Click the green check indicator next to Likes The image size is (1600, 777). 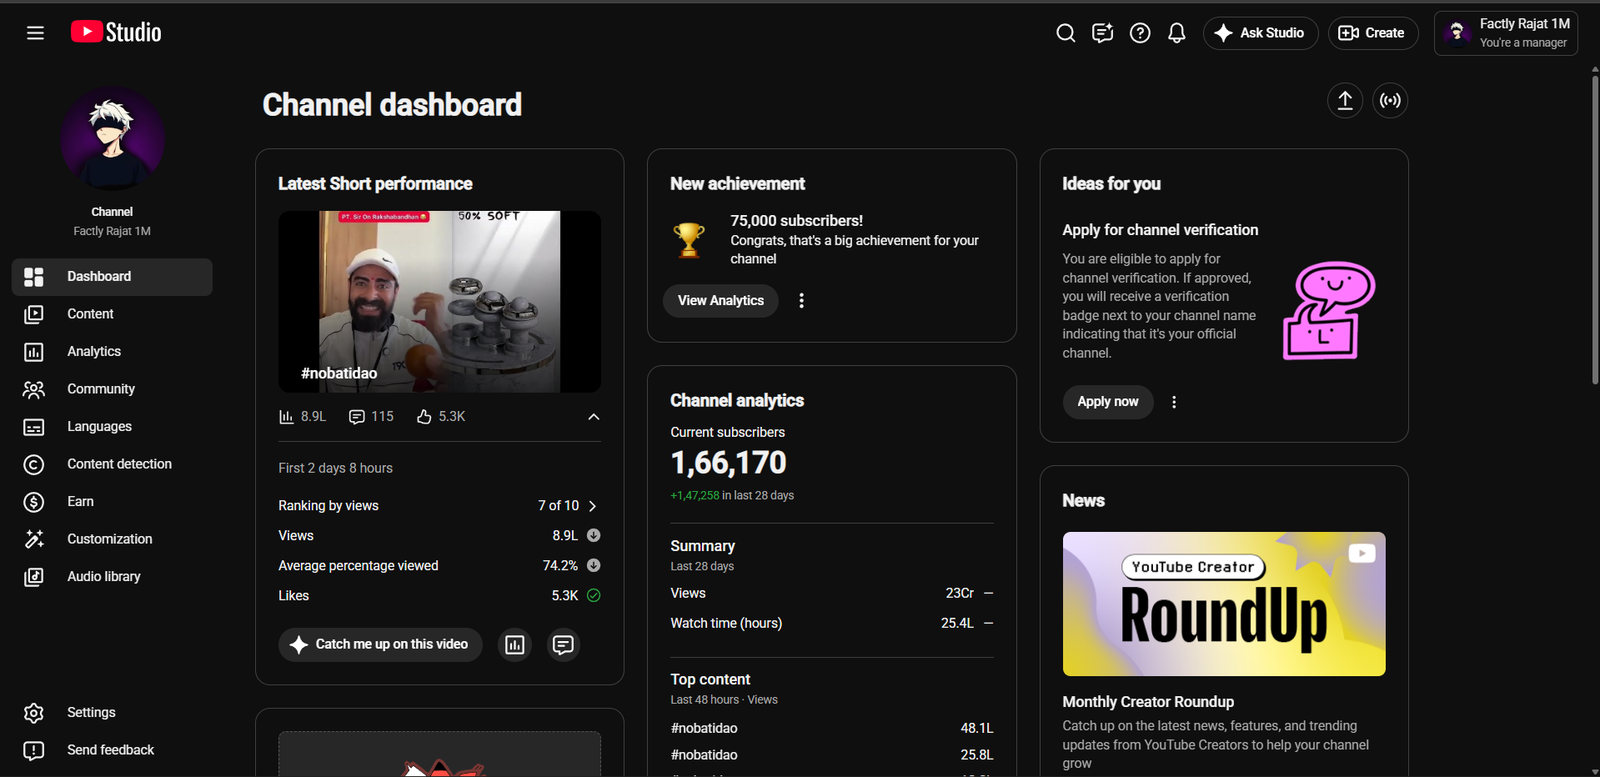tap(593, 596)
